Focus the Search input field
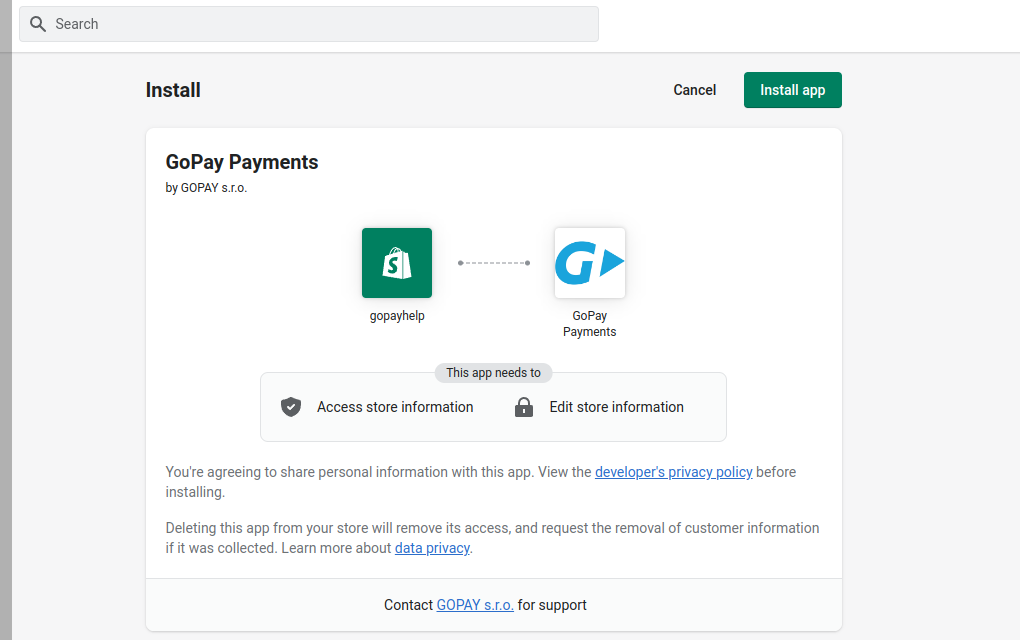This screenshot has height=640, width=1020. [x=309, y=24]
